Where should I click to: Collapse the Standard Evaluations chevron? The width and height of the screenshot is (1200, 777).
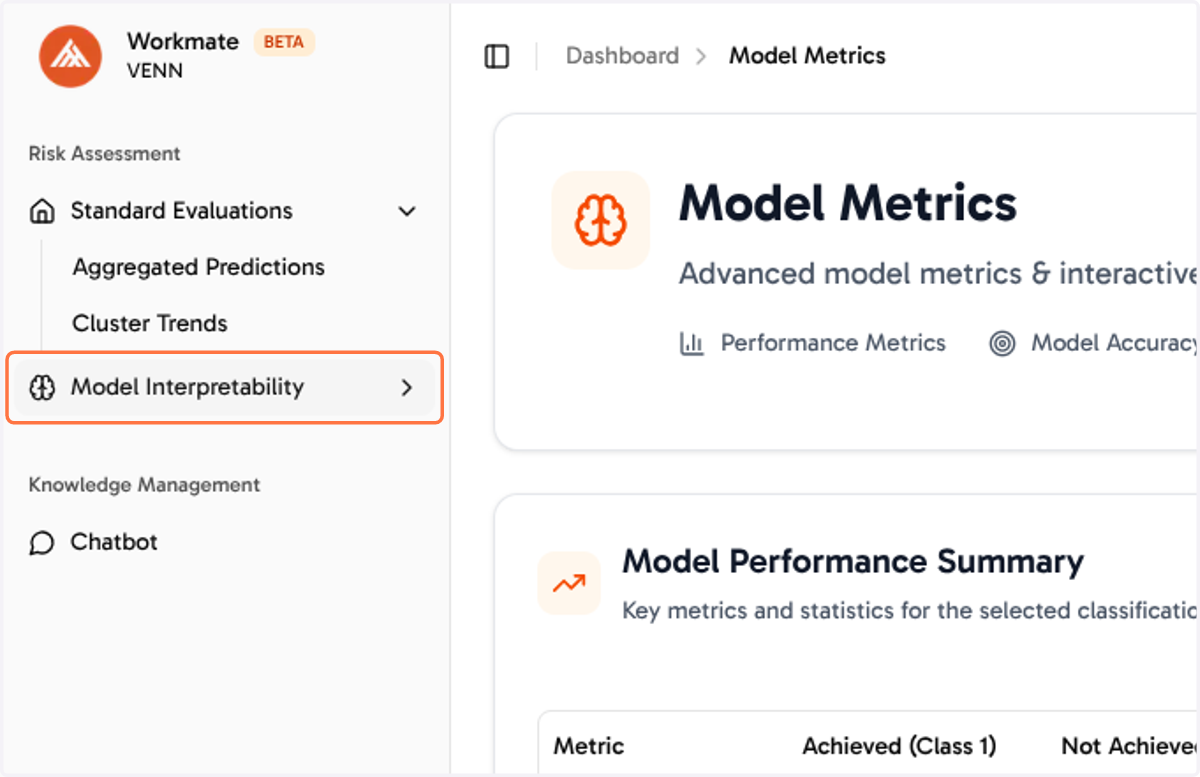tap(407, 212)
